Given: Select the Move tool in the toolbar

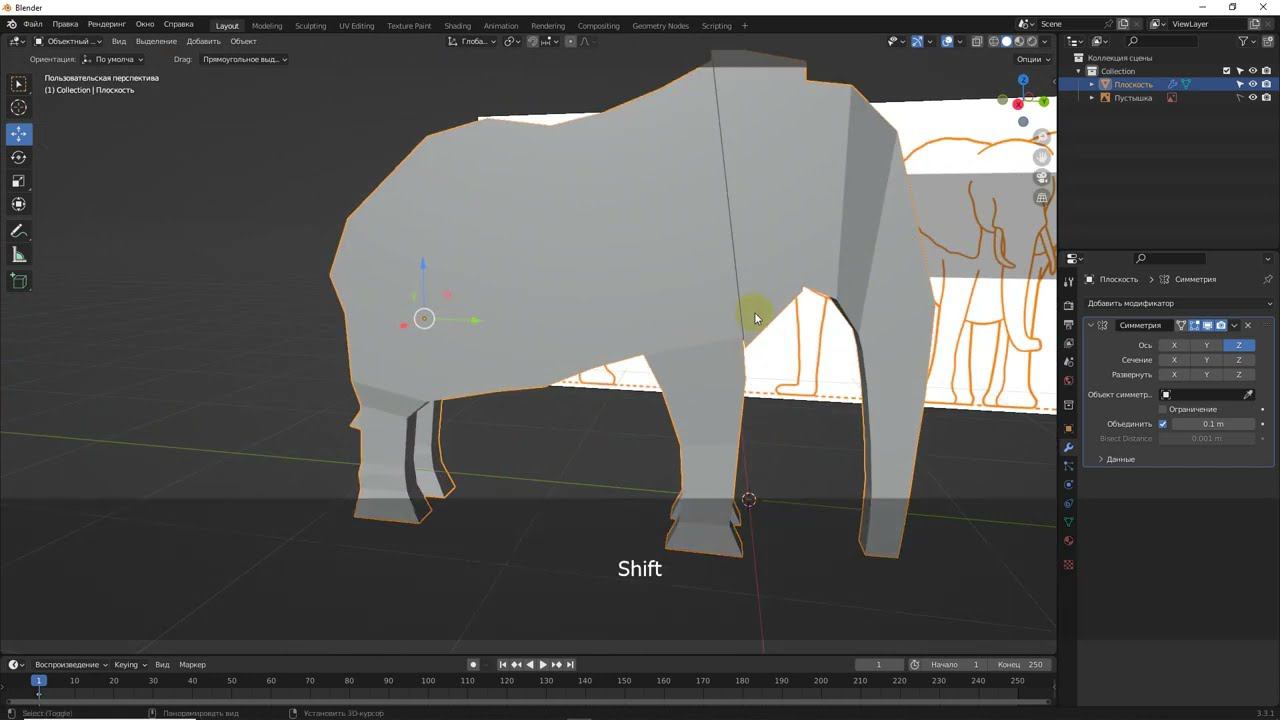Looking at the screenshot, I should pyautogui.click(x=18, y=133).
